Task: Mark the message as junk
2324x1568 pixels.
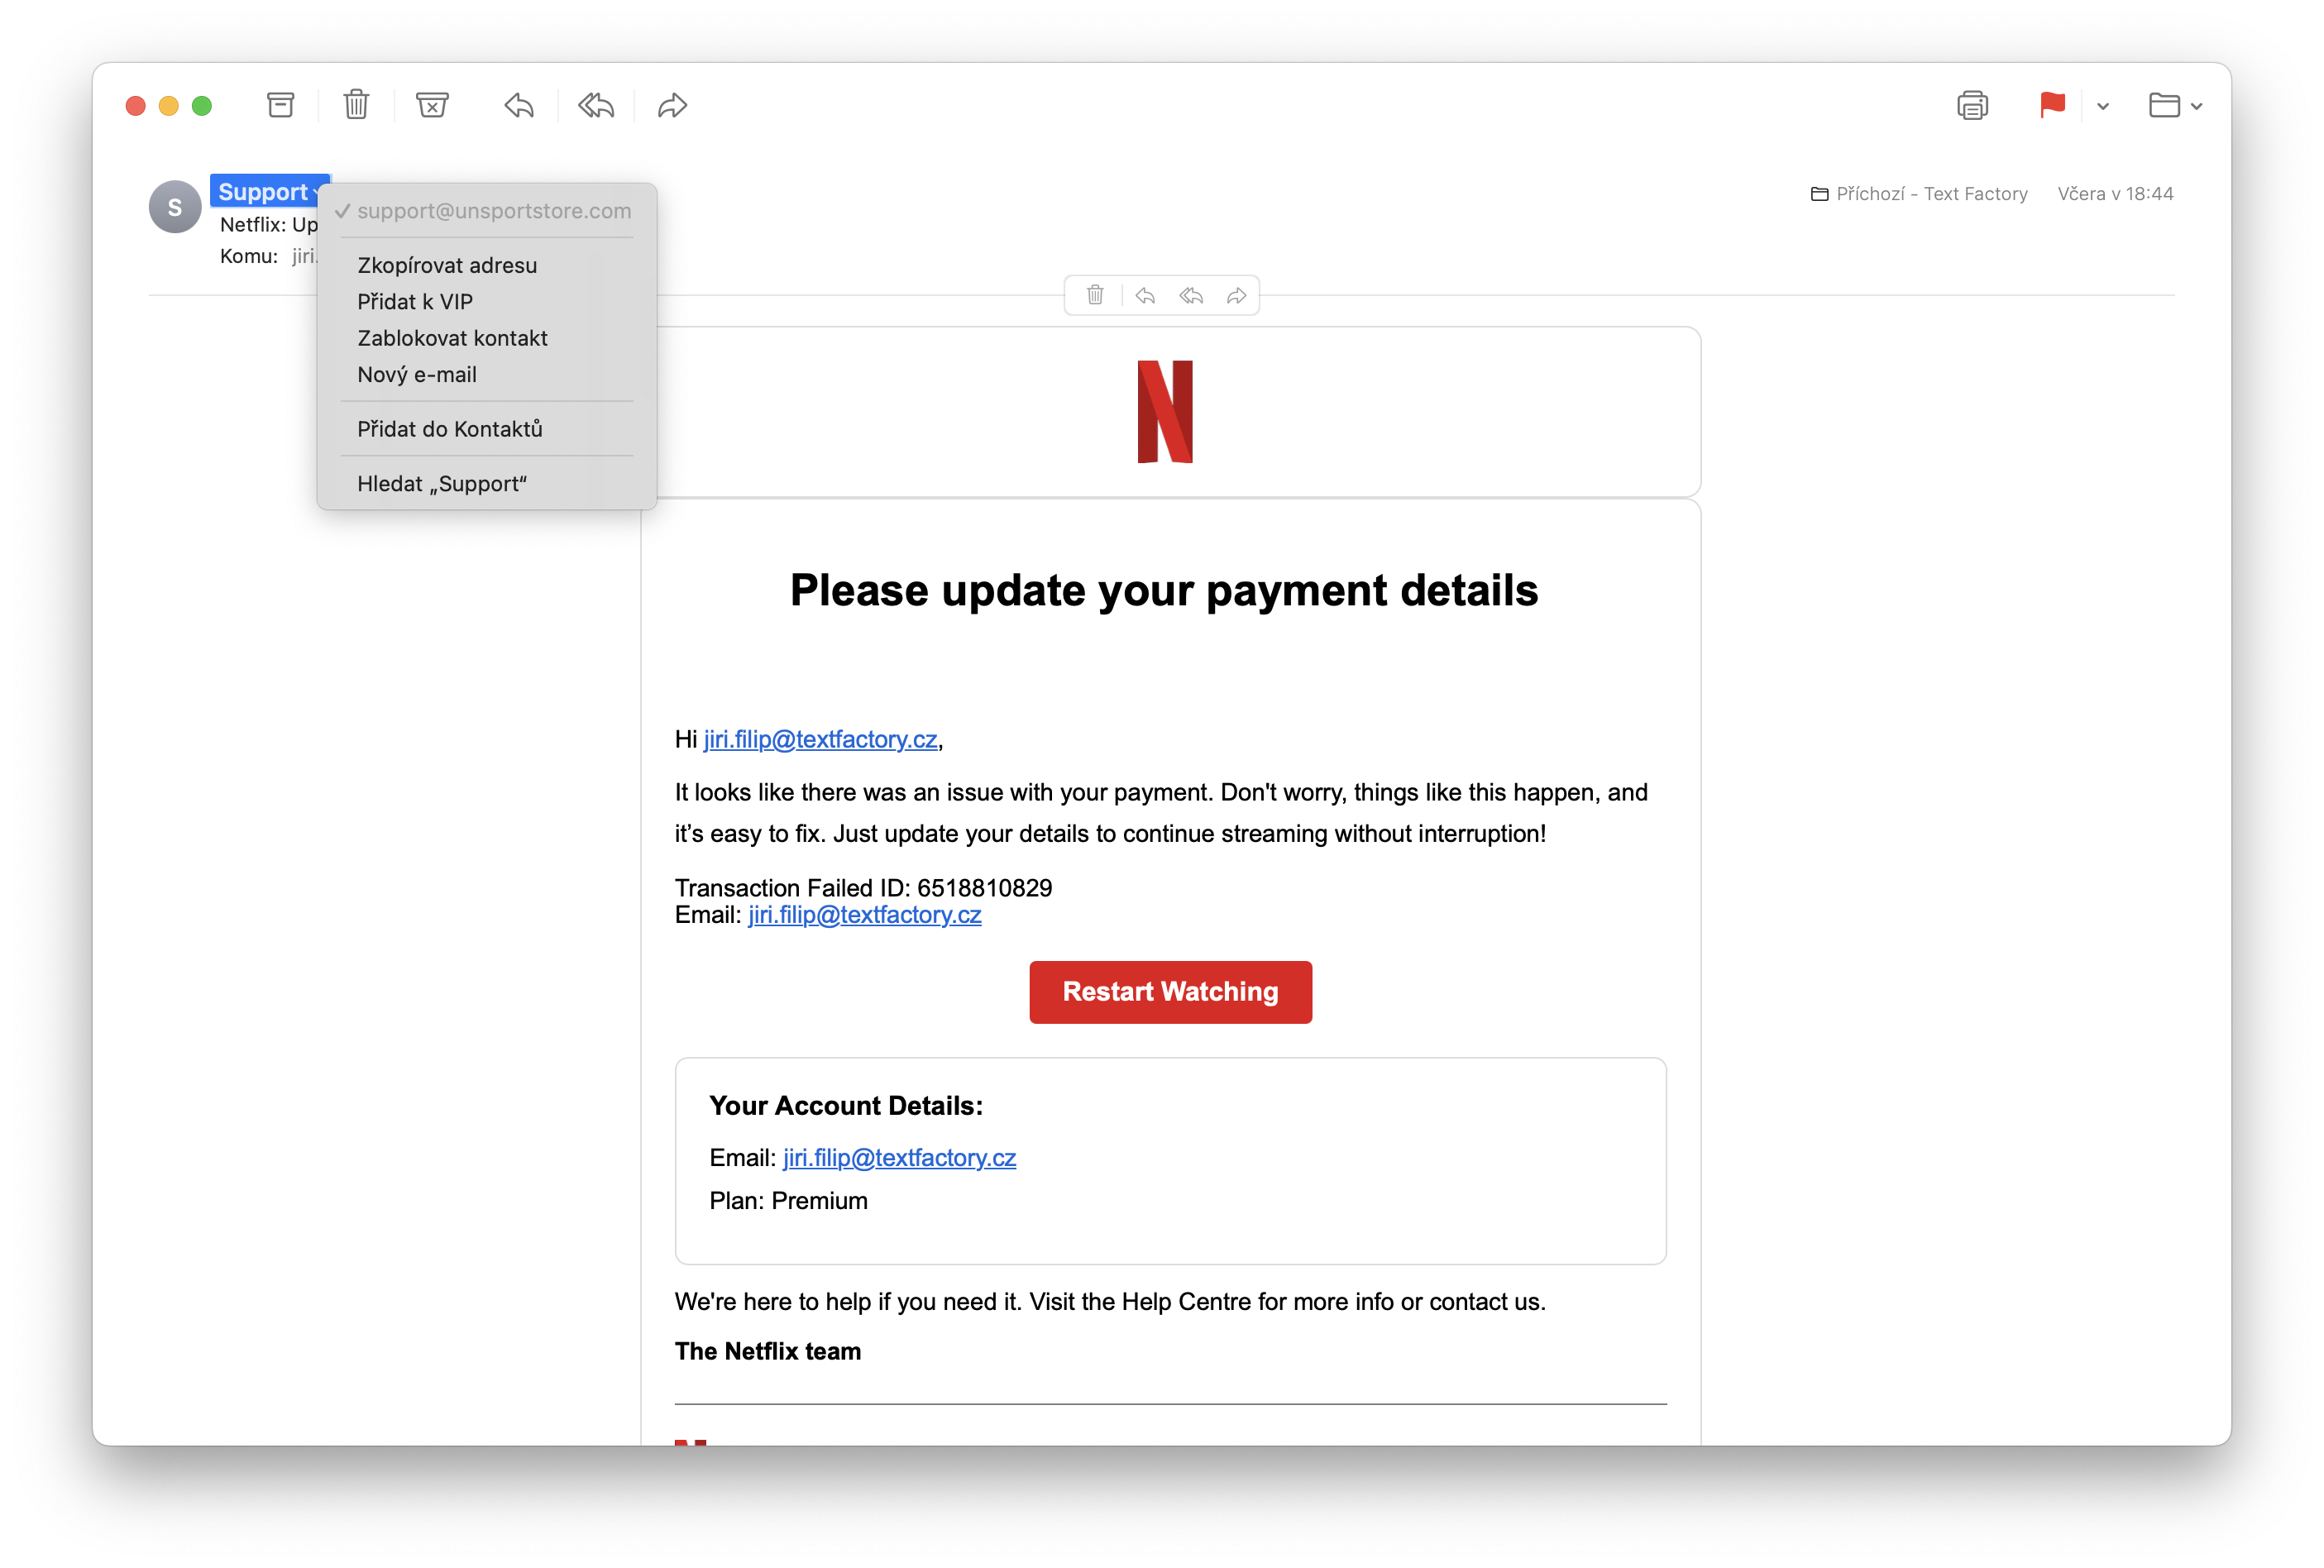Action: [432, 105]
